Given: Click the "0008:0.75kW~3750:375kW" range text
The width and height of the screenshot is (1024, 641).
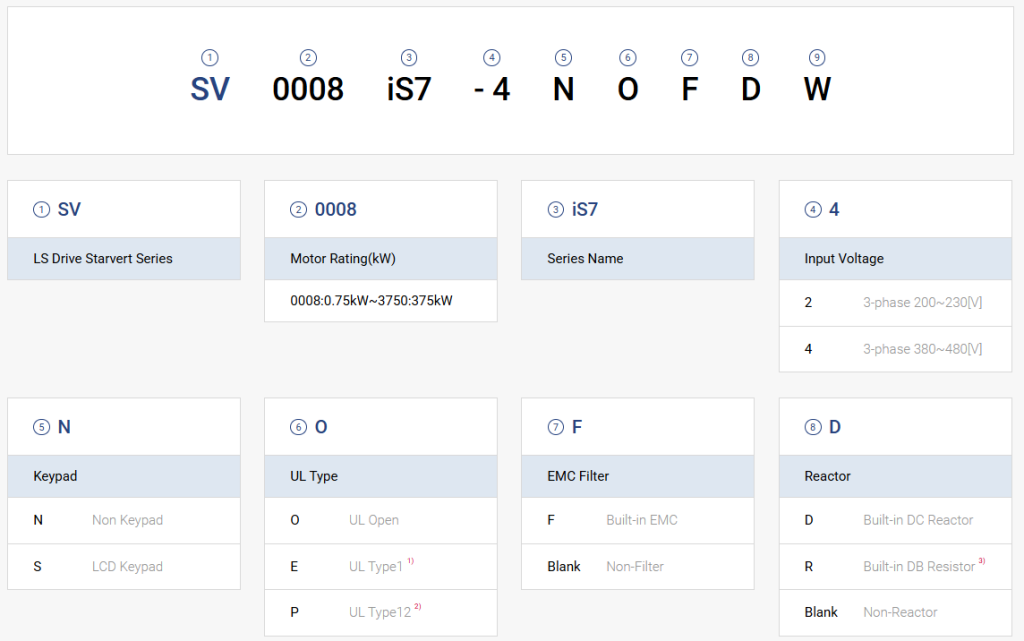Looking at the screenshot, I should pos(371,301).
